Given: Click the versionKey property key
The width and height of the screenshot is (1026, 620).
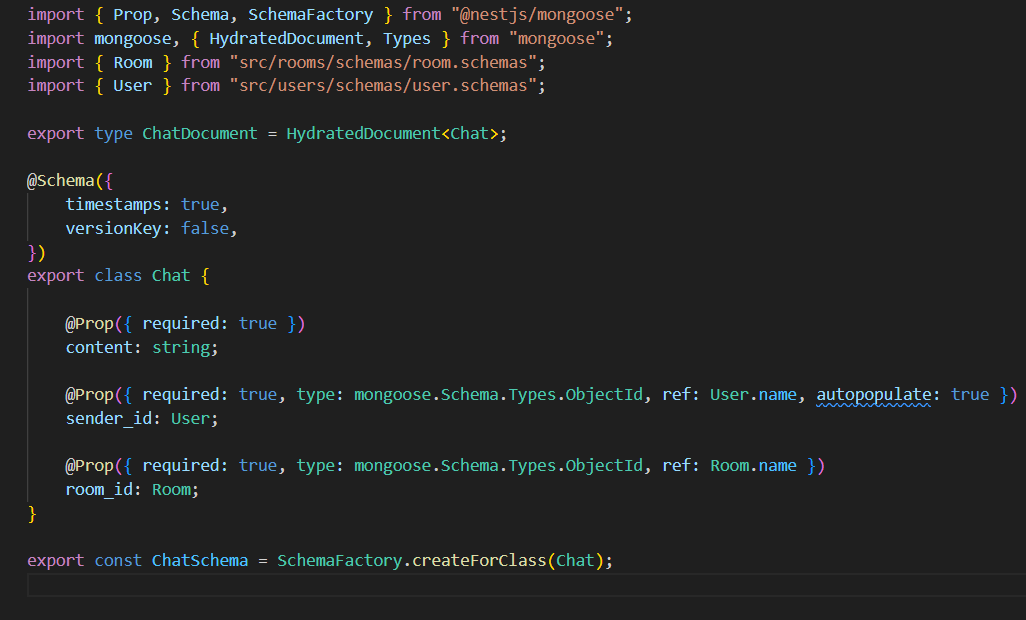Looking at the screenshot, I should pyautogui.click(x=113, y=228).
